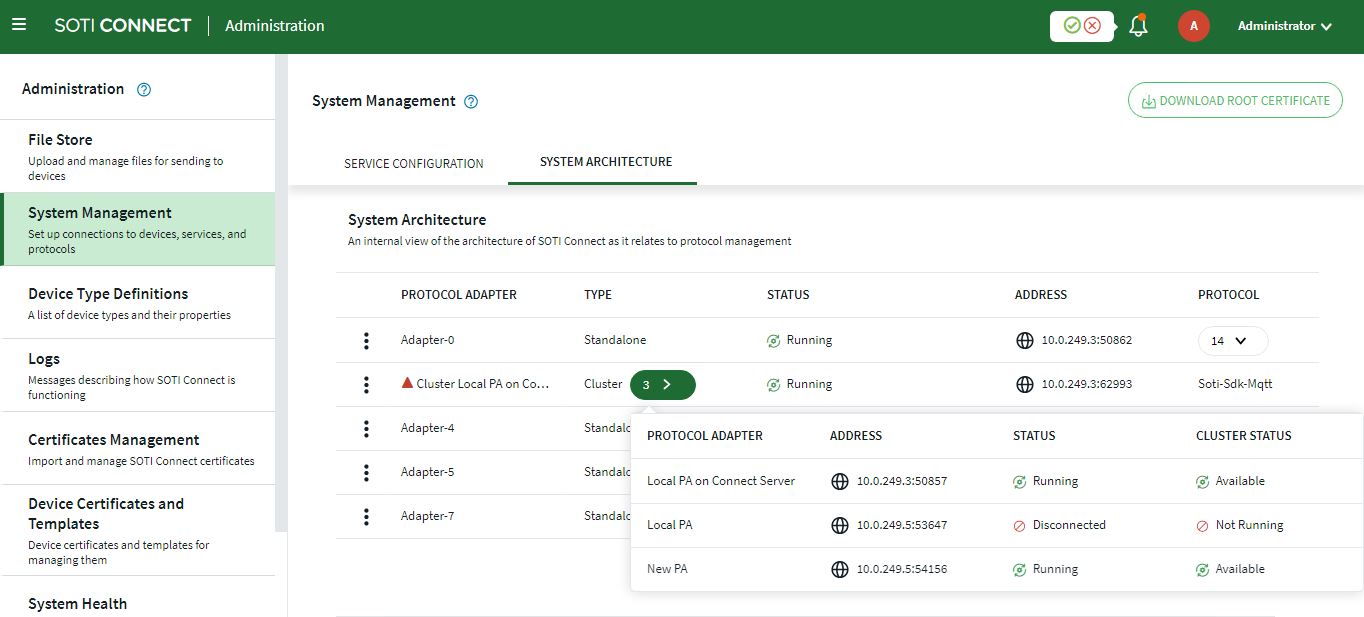The image size is (1364, 617).
Task: Click Standalone type in Adapter-0 row
Action: 615,340
